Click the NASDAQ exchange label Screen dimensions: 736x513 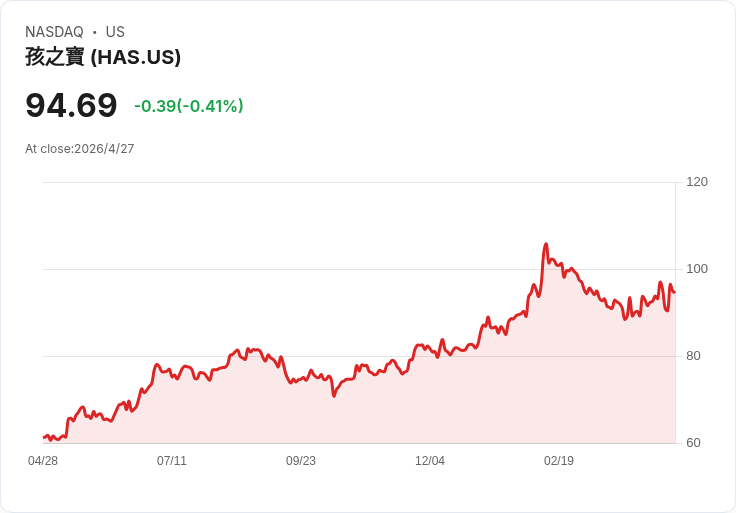(x=54, y=32)
